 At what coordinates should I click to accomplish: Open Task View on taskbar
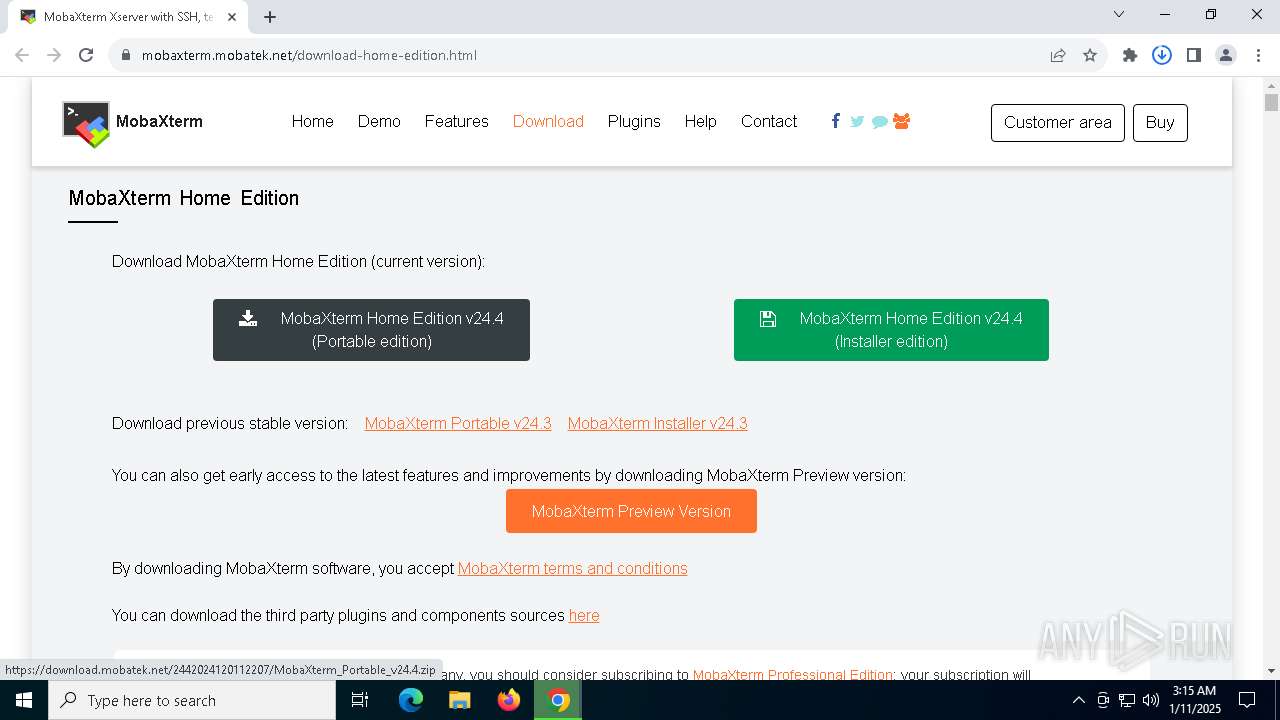[361, 700]
